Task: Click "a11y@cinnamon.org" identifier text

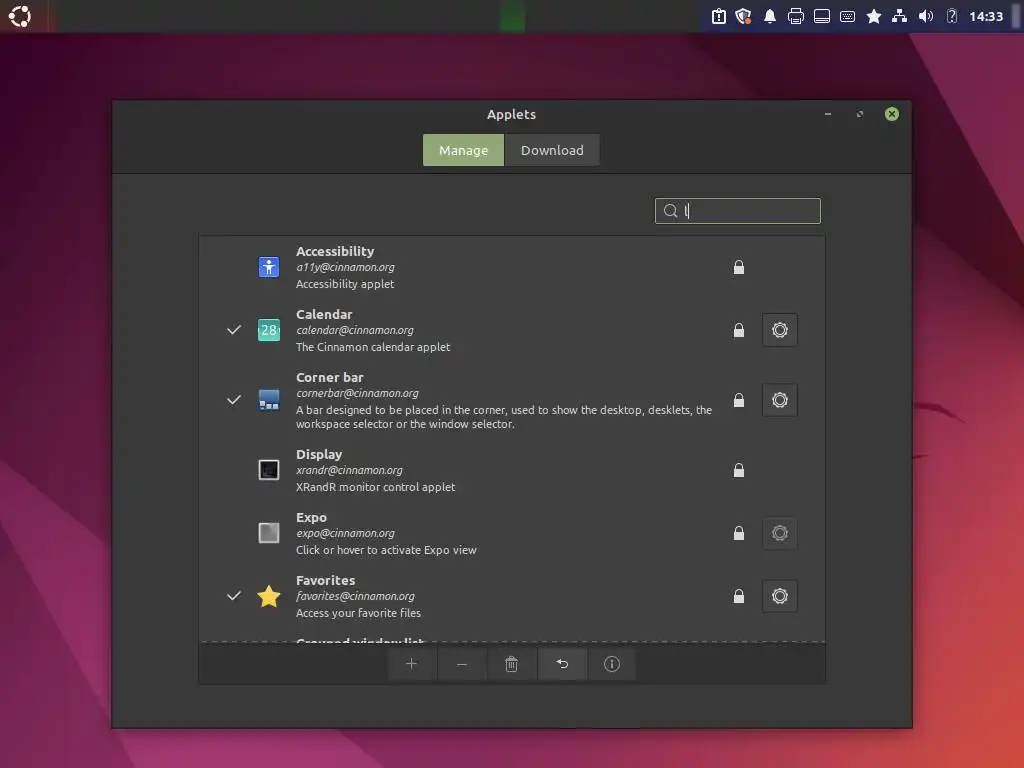Action: coord(345,267)
